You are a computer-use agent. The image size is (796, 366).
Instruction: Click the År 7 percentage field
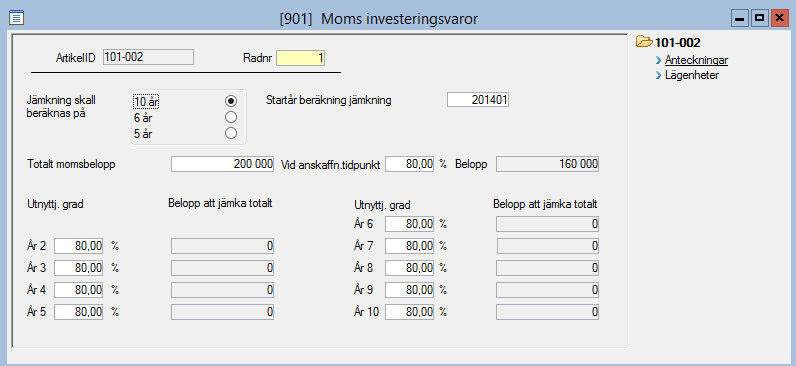(x=410, y=246)
